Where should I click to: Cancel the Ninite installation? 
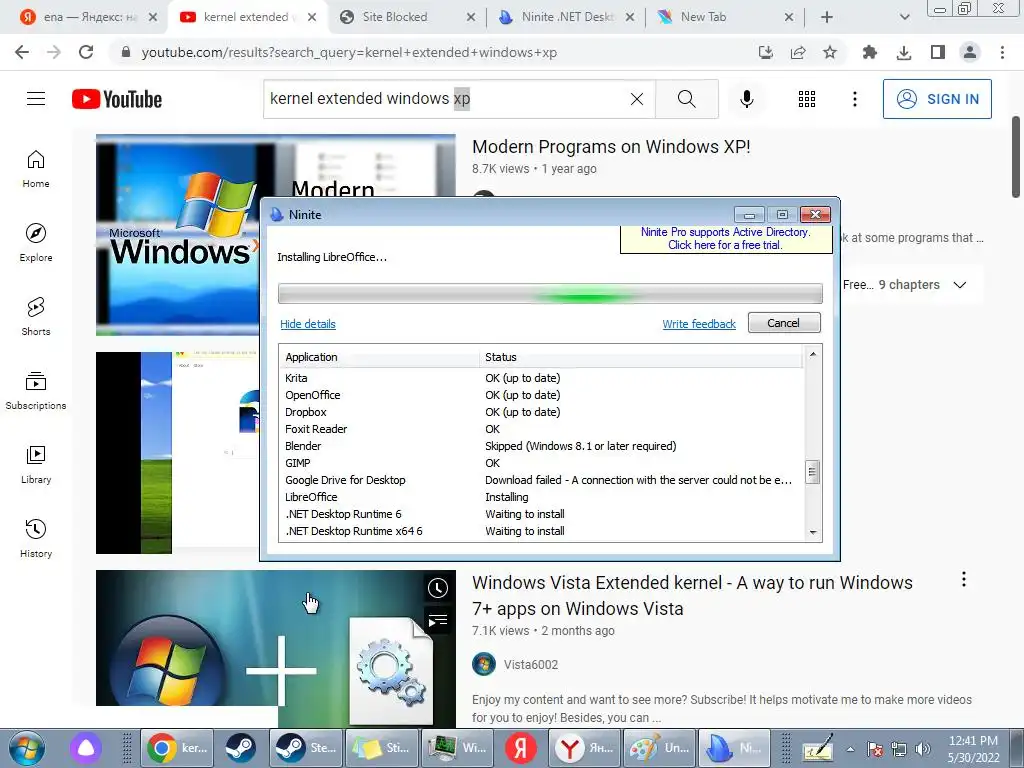click(x=784, y=323)
